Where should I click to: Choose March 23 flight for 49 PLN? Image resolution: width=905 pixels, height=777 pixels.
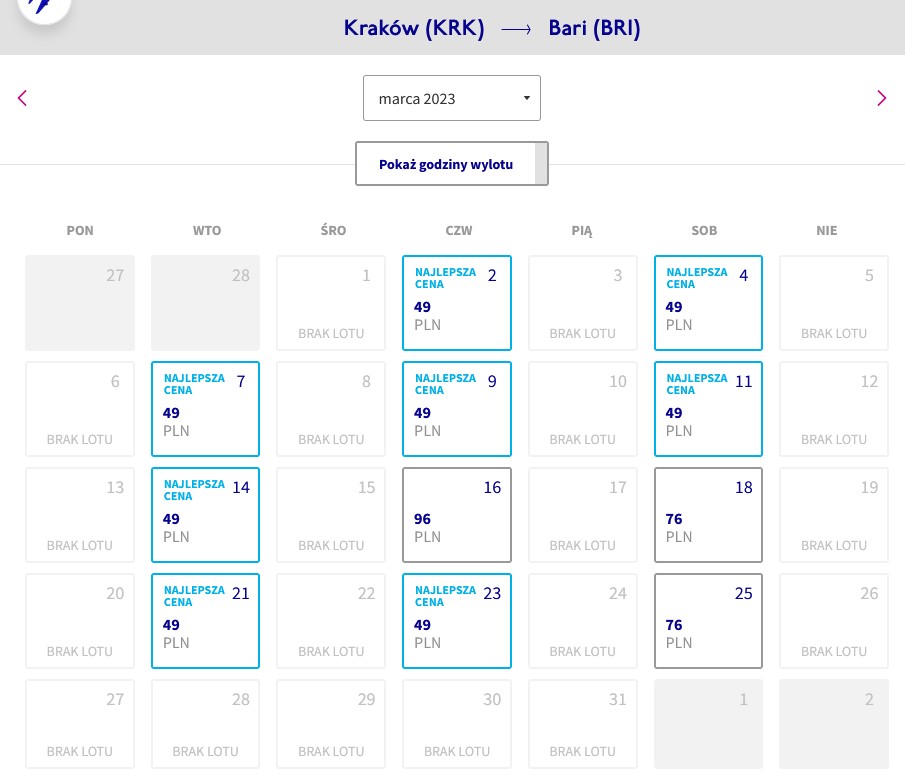tap(457, 621)
